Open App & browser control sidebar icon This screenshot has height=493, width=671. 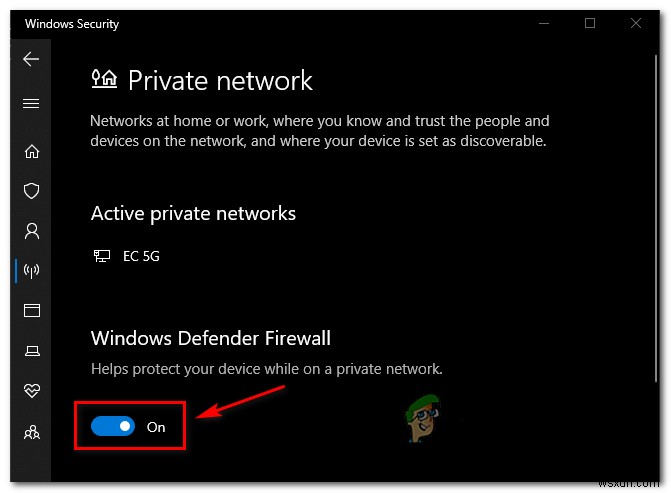click(31, 311)
